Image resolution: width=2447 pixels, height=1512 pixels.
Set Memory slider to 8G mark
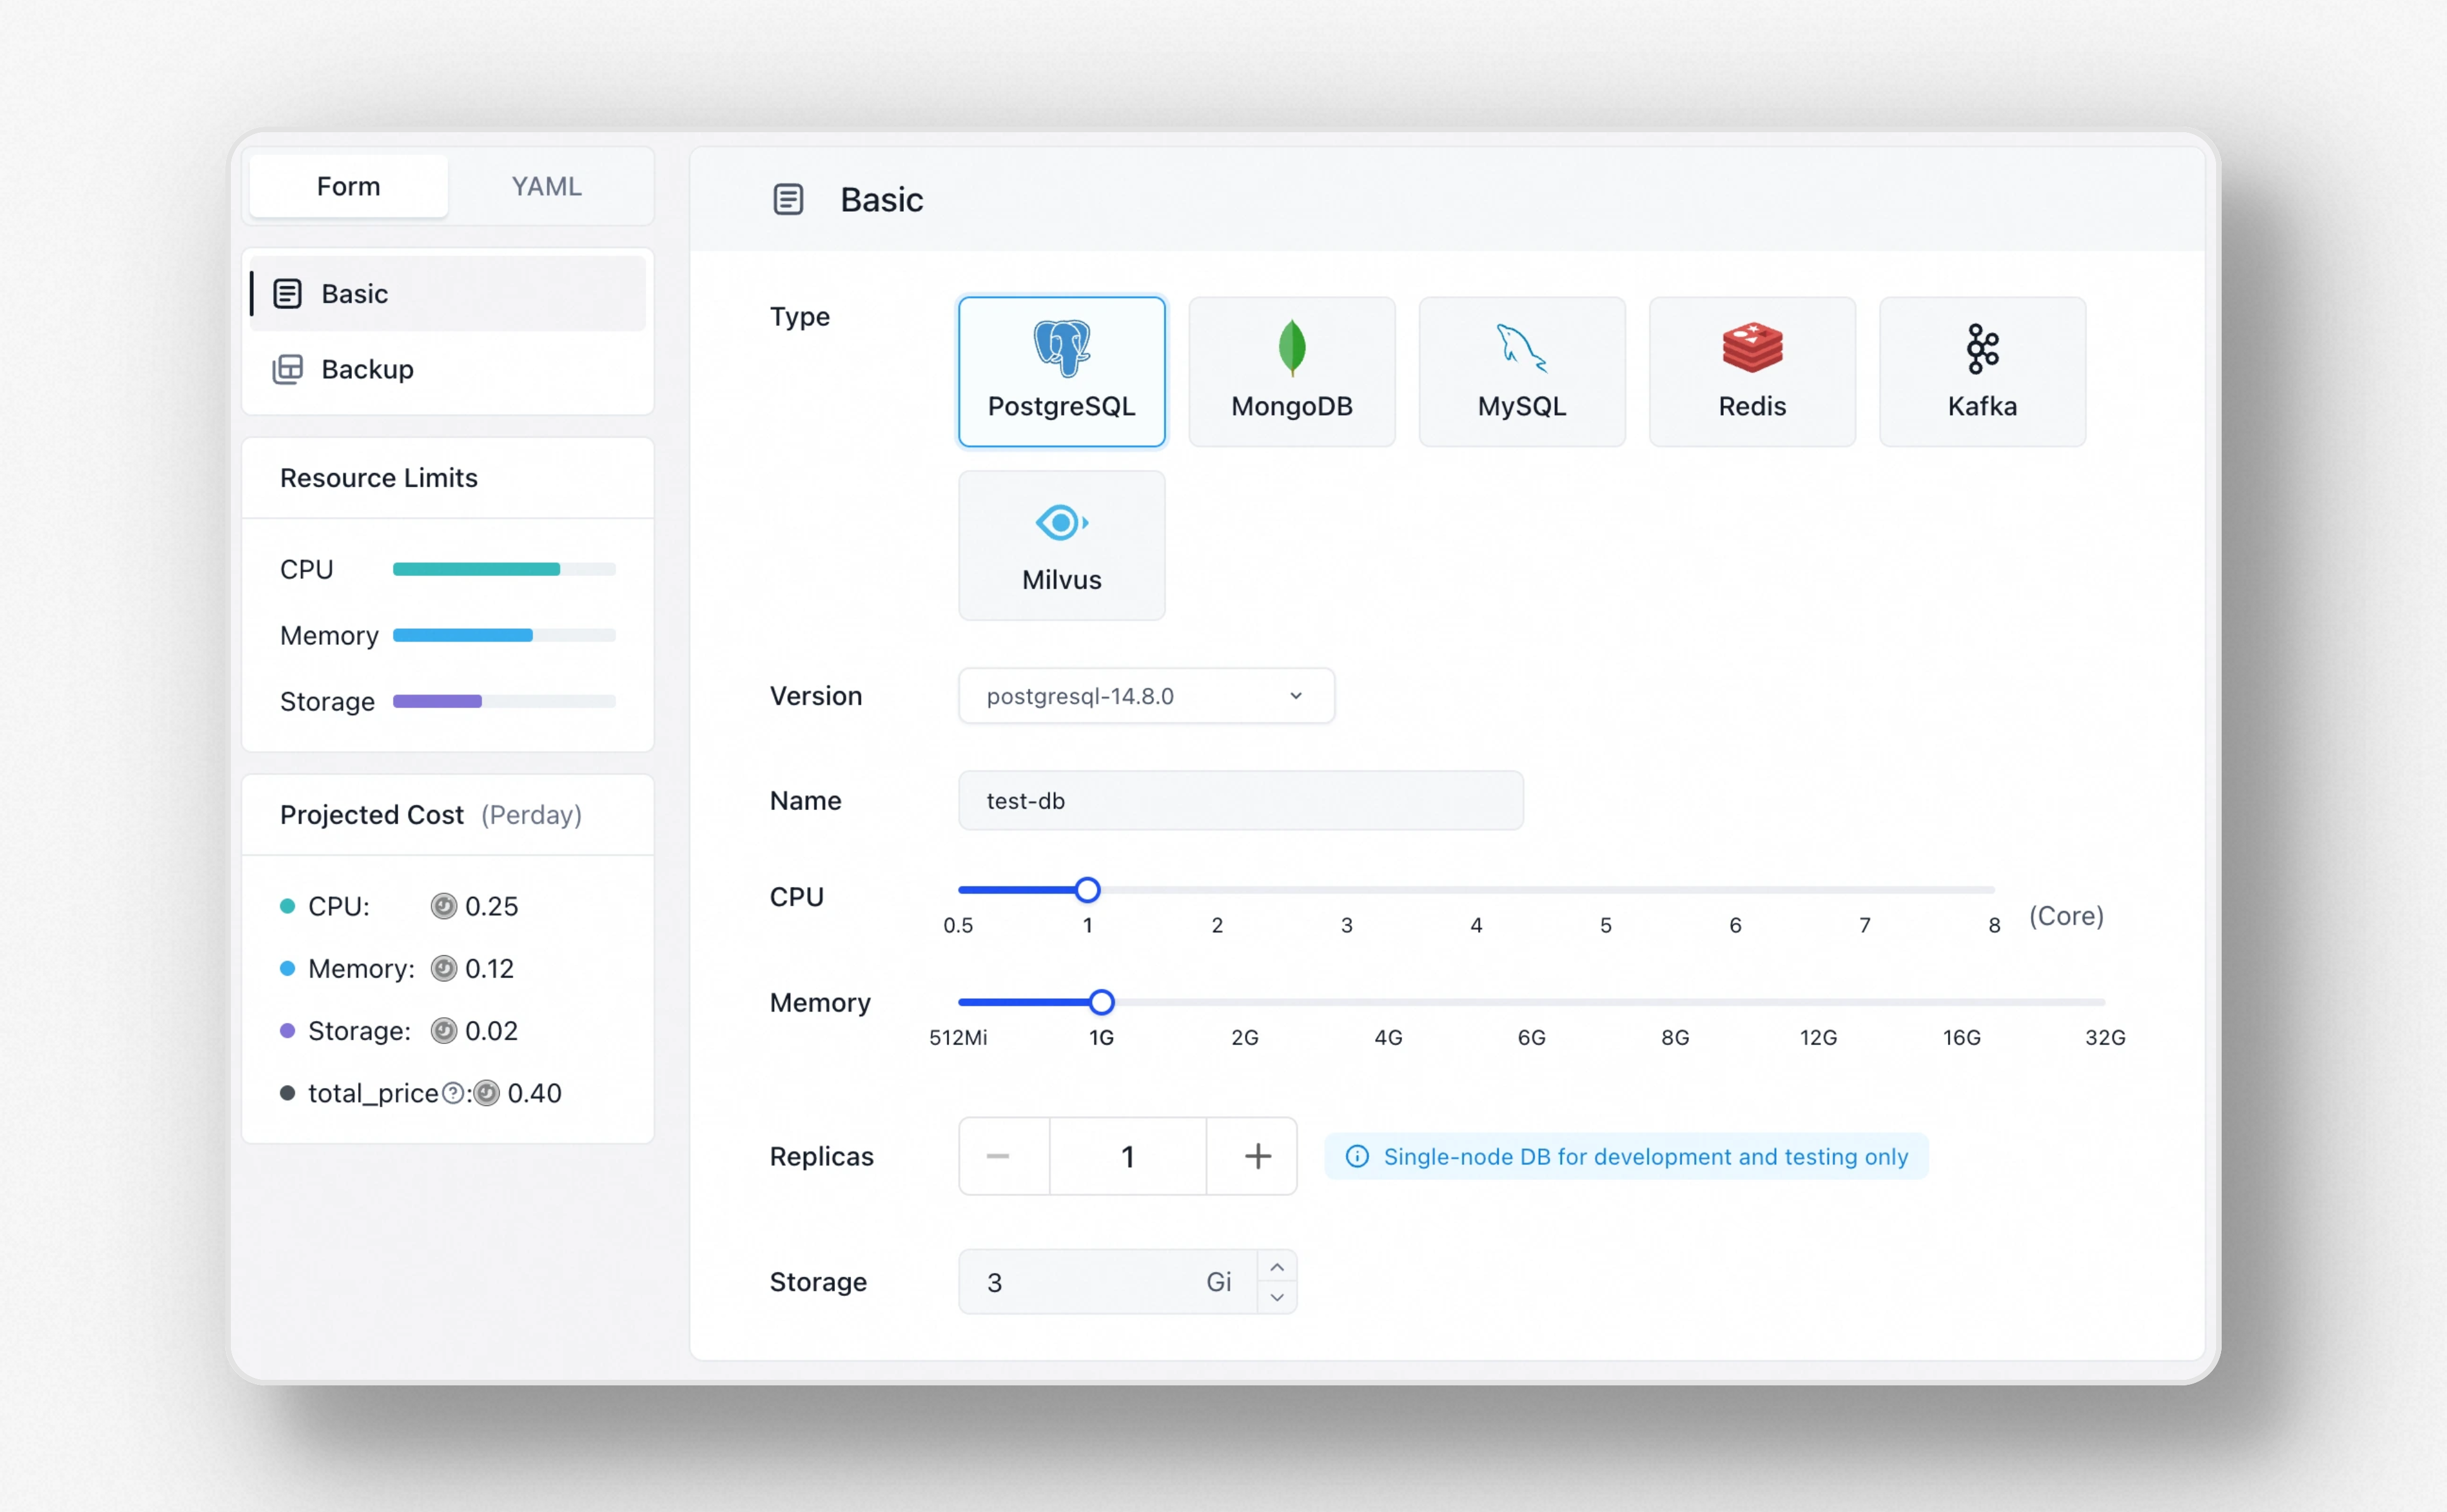(x=1674, y=1002)
